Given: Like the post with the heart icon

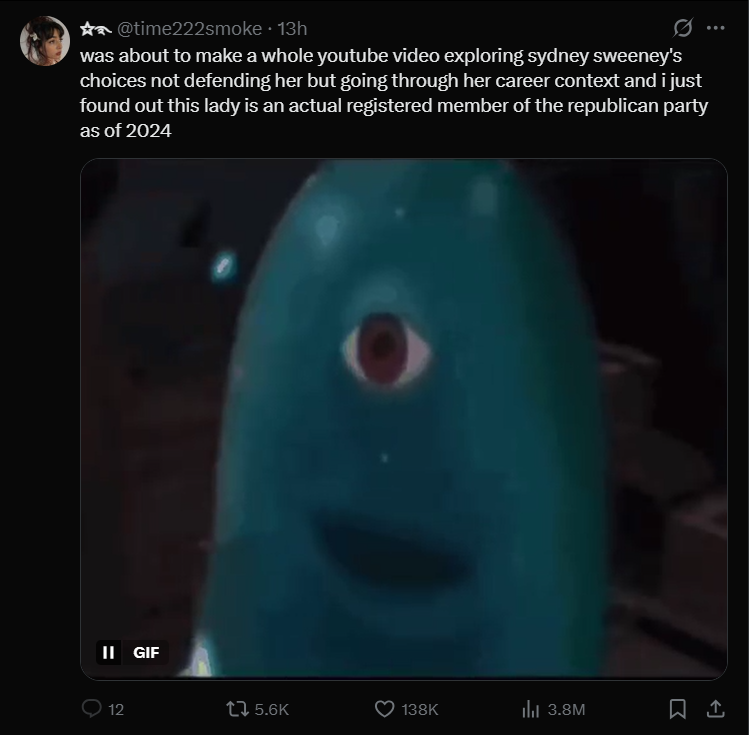Looking at the screenshot, I should coord(385,709).
